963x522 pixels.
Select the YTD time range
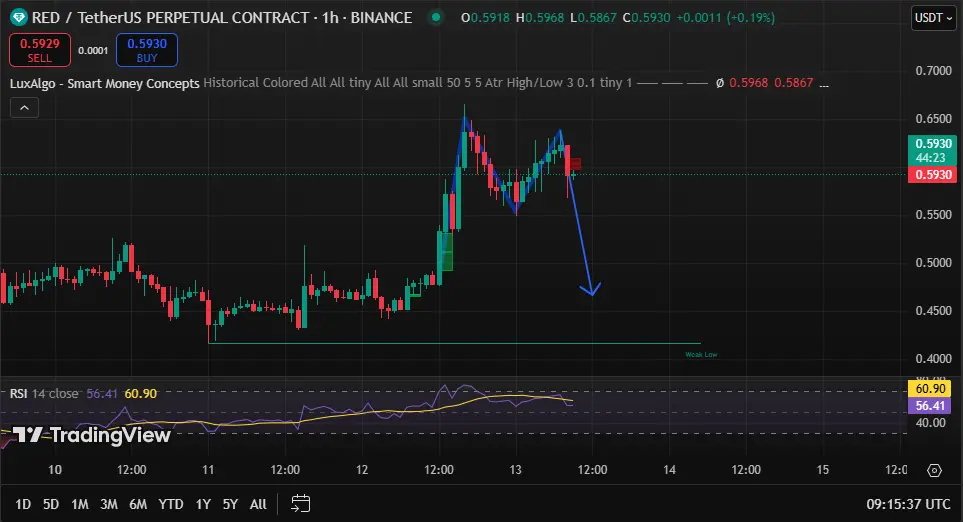171,504
